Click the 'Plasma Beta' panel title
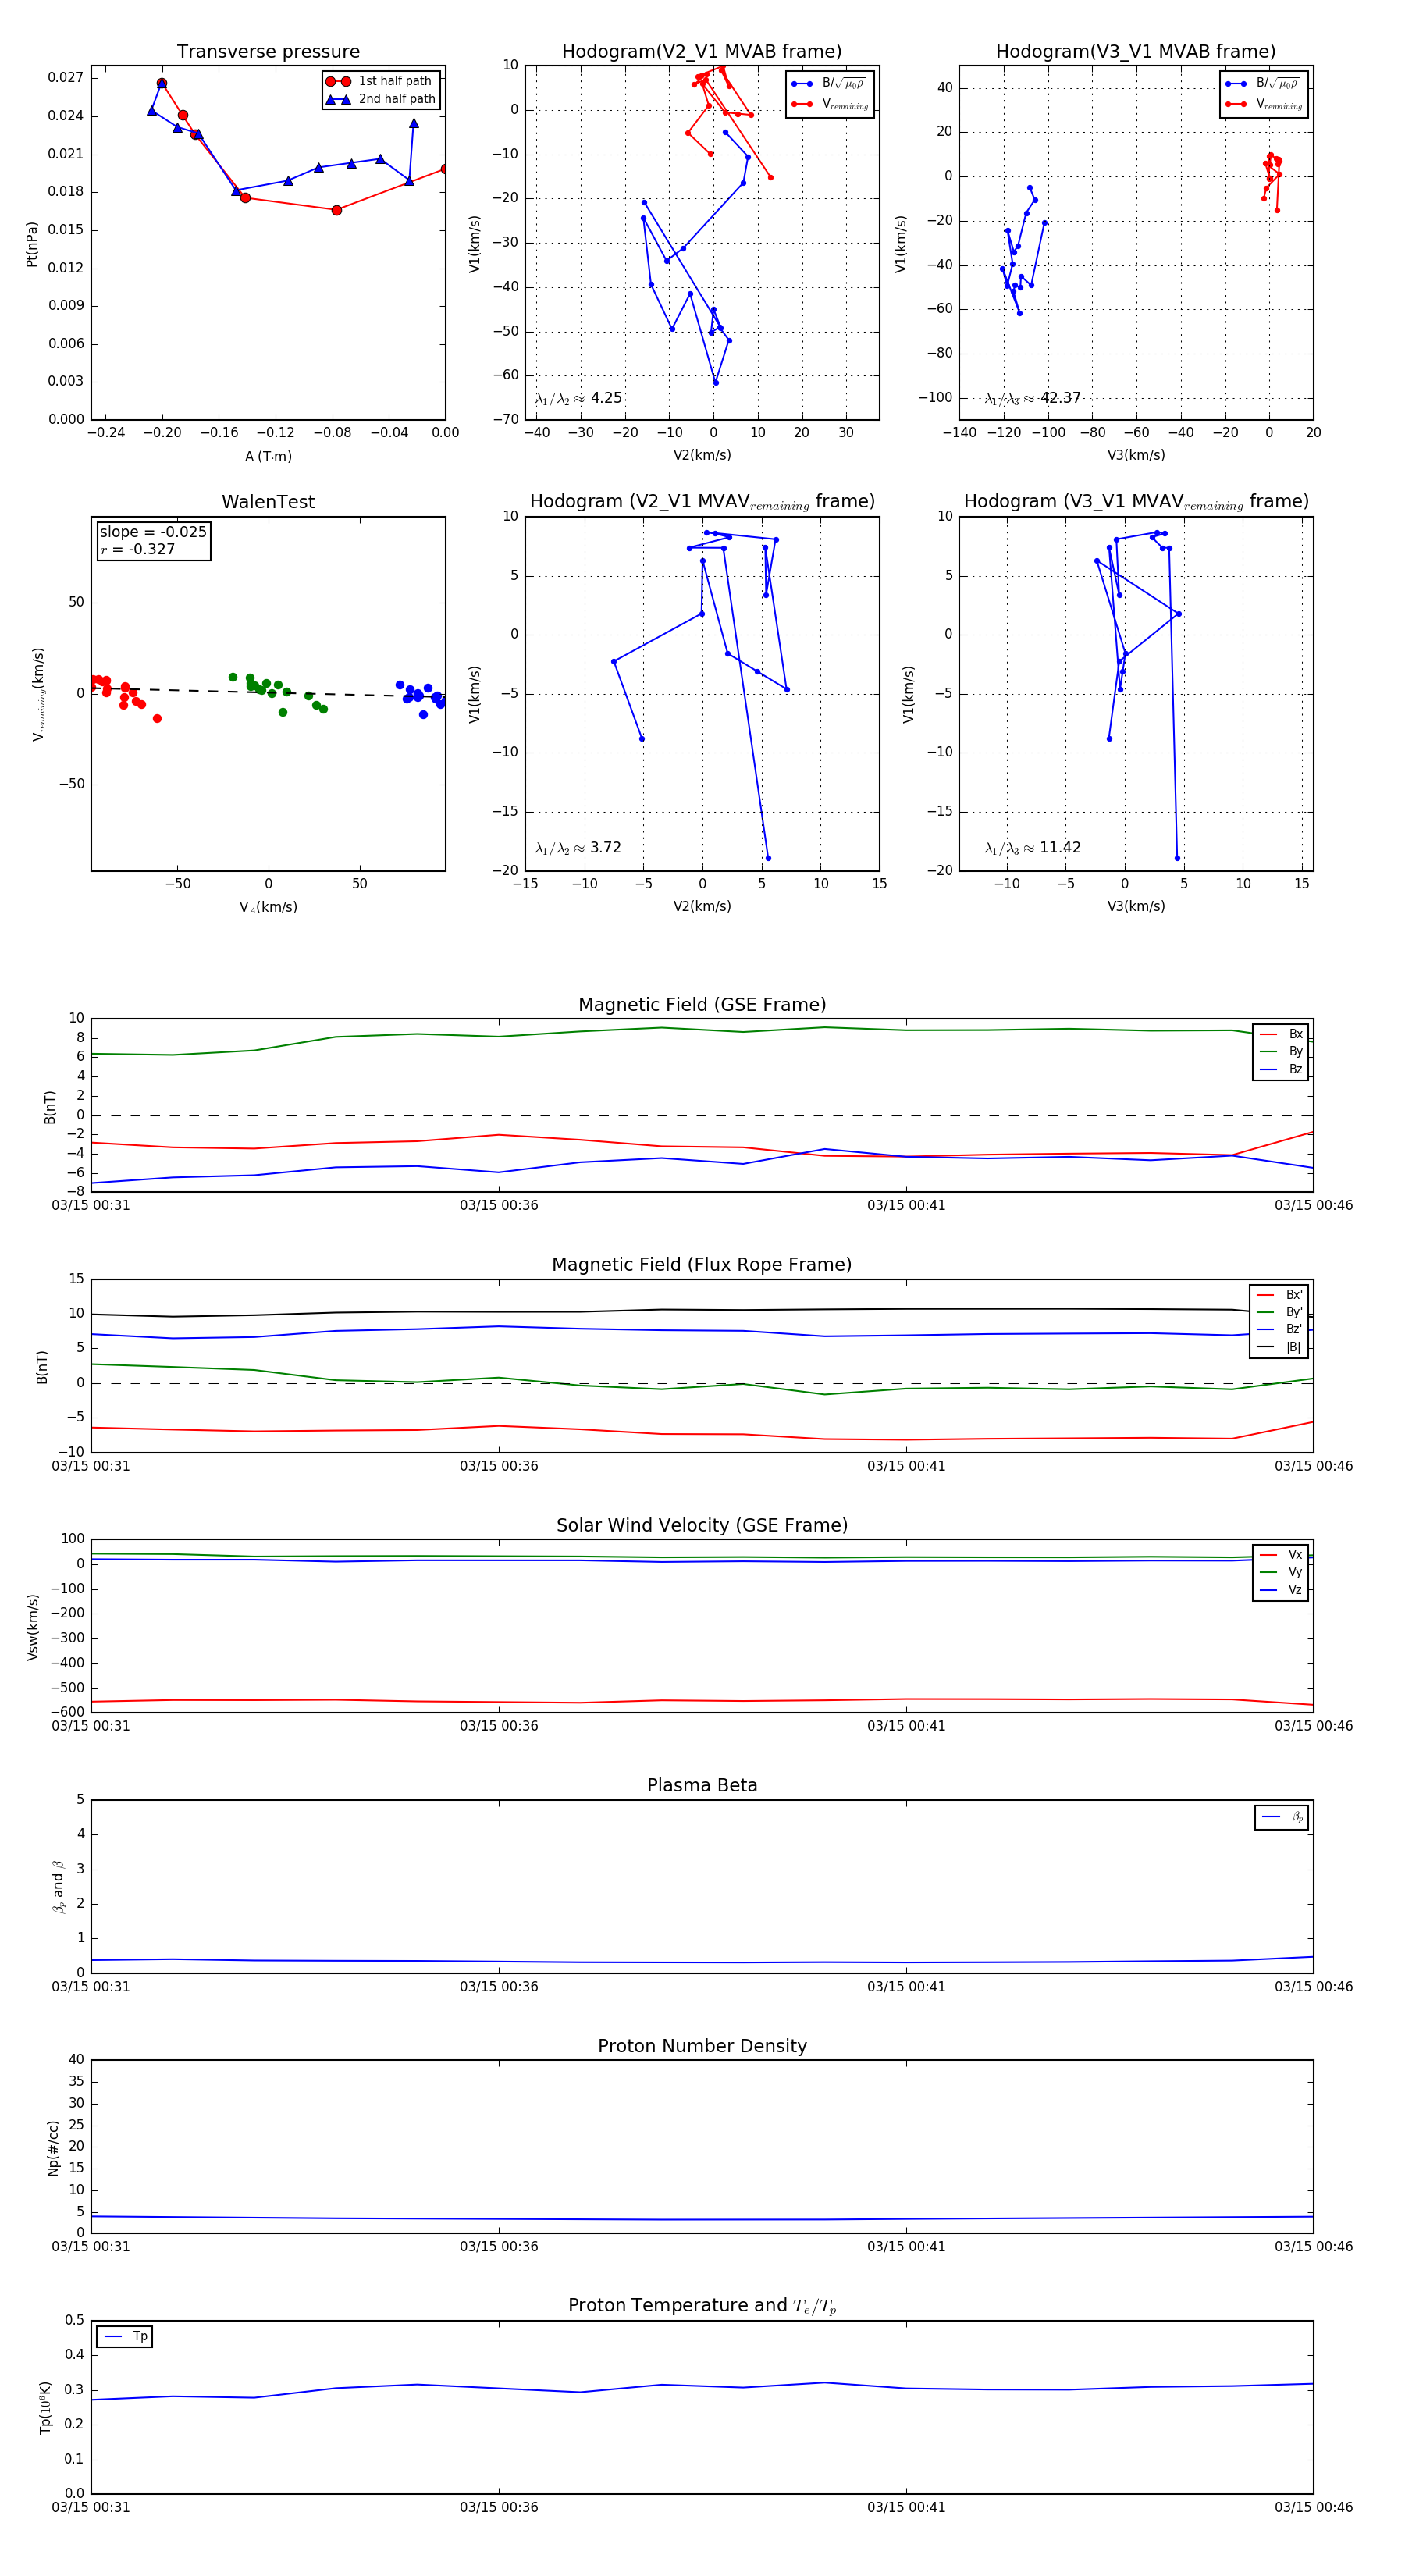Image resolution: width=1405 pixels, height=2576 pixels. click(x=702, y=1785)
